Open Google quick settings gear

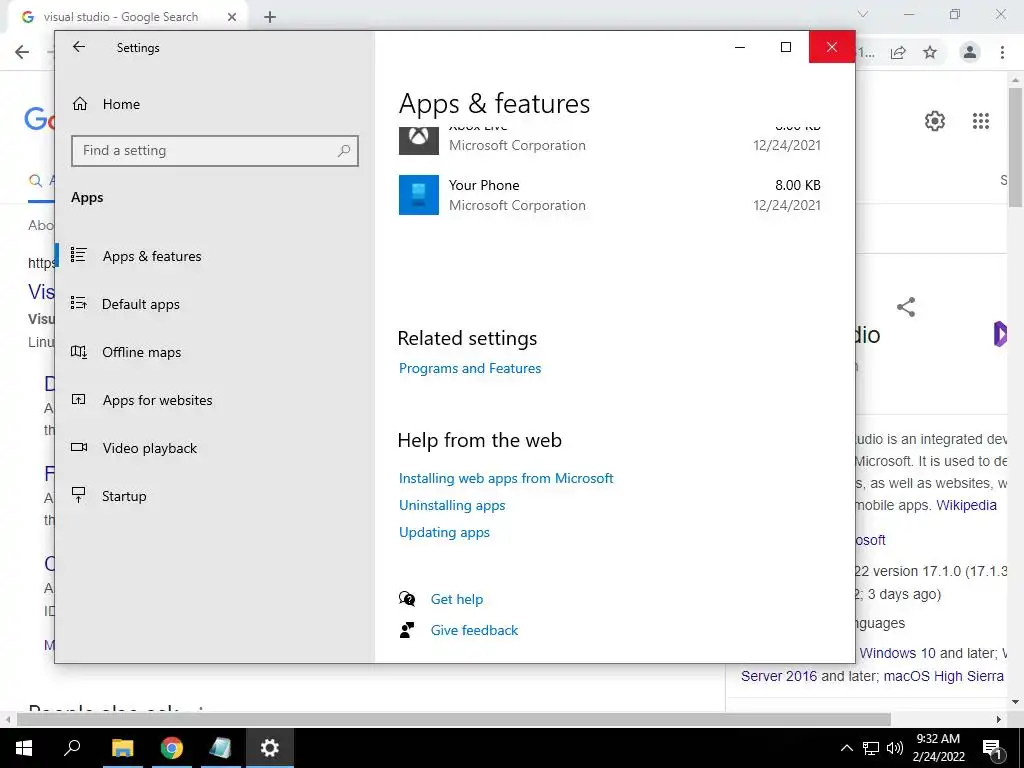coord(935,121)
